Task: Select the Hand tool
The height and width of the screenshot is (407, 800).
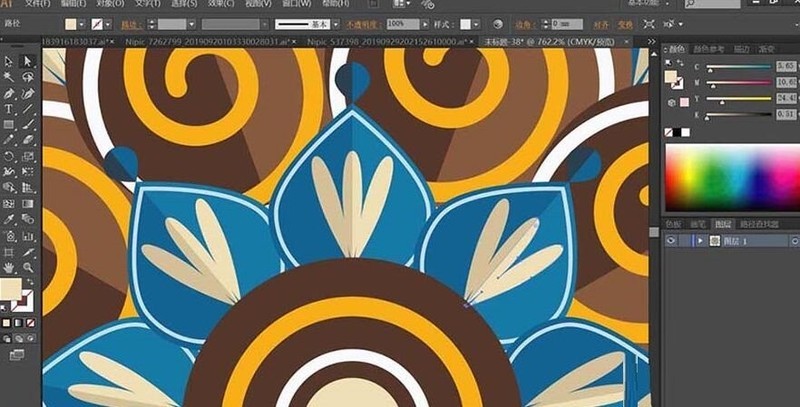Action: pos(9,267)
